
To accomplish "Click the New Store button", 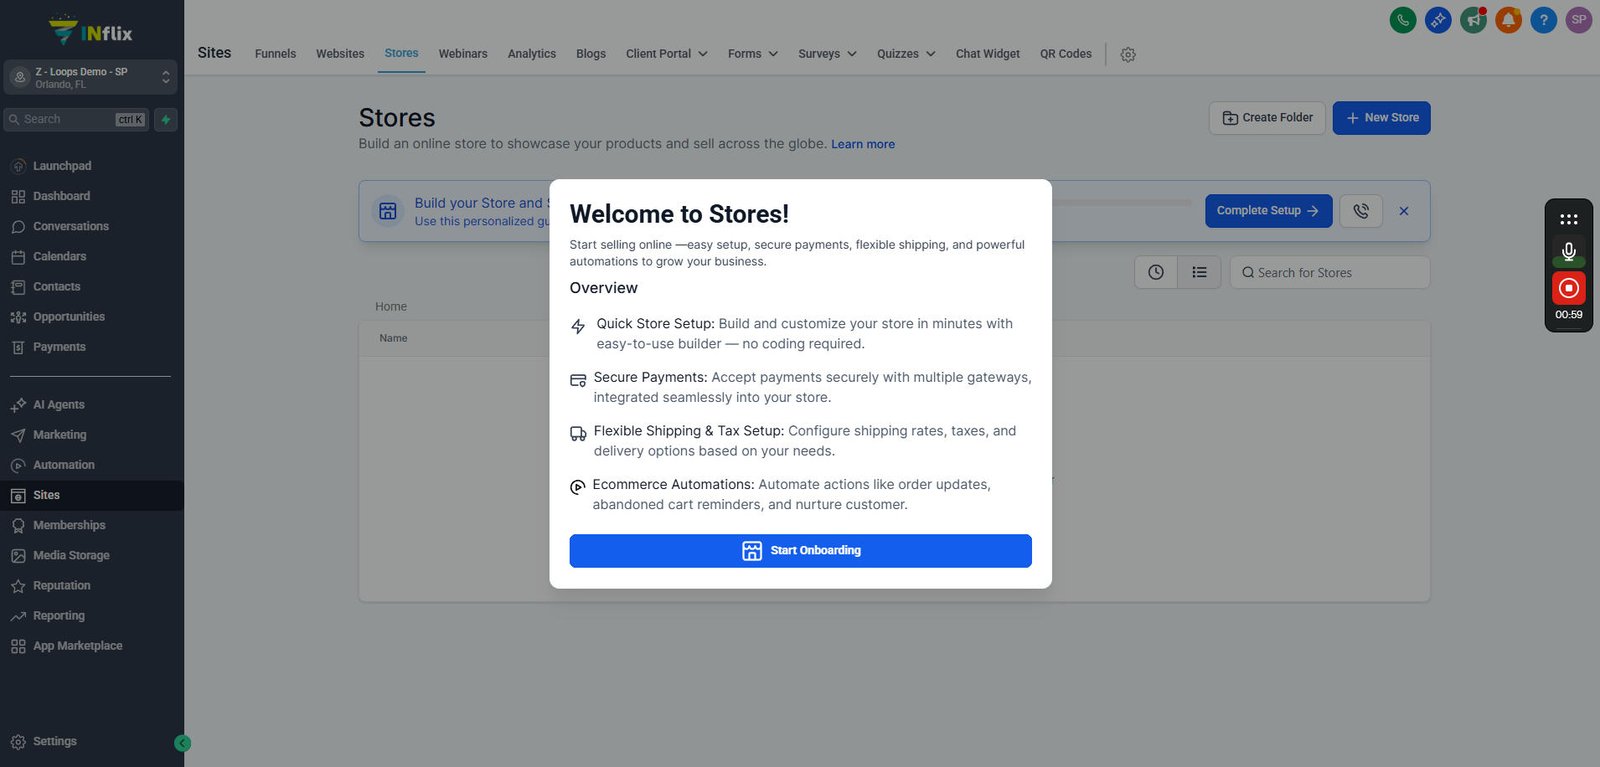I will 1381,118.
